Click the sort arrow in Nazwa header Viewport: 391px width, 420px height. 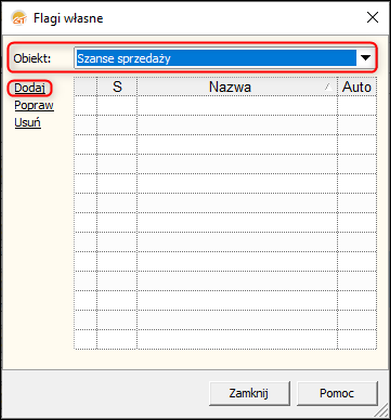329,88
